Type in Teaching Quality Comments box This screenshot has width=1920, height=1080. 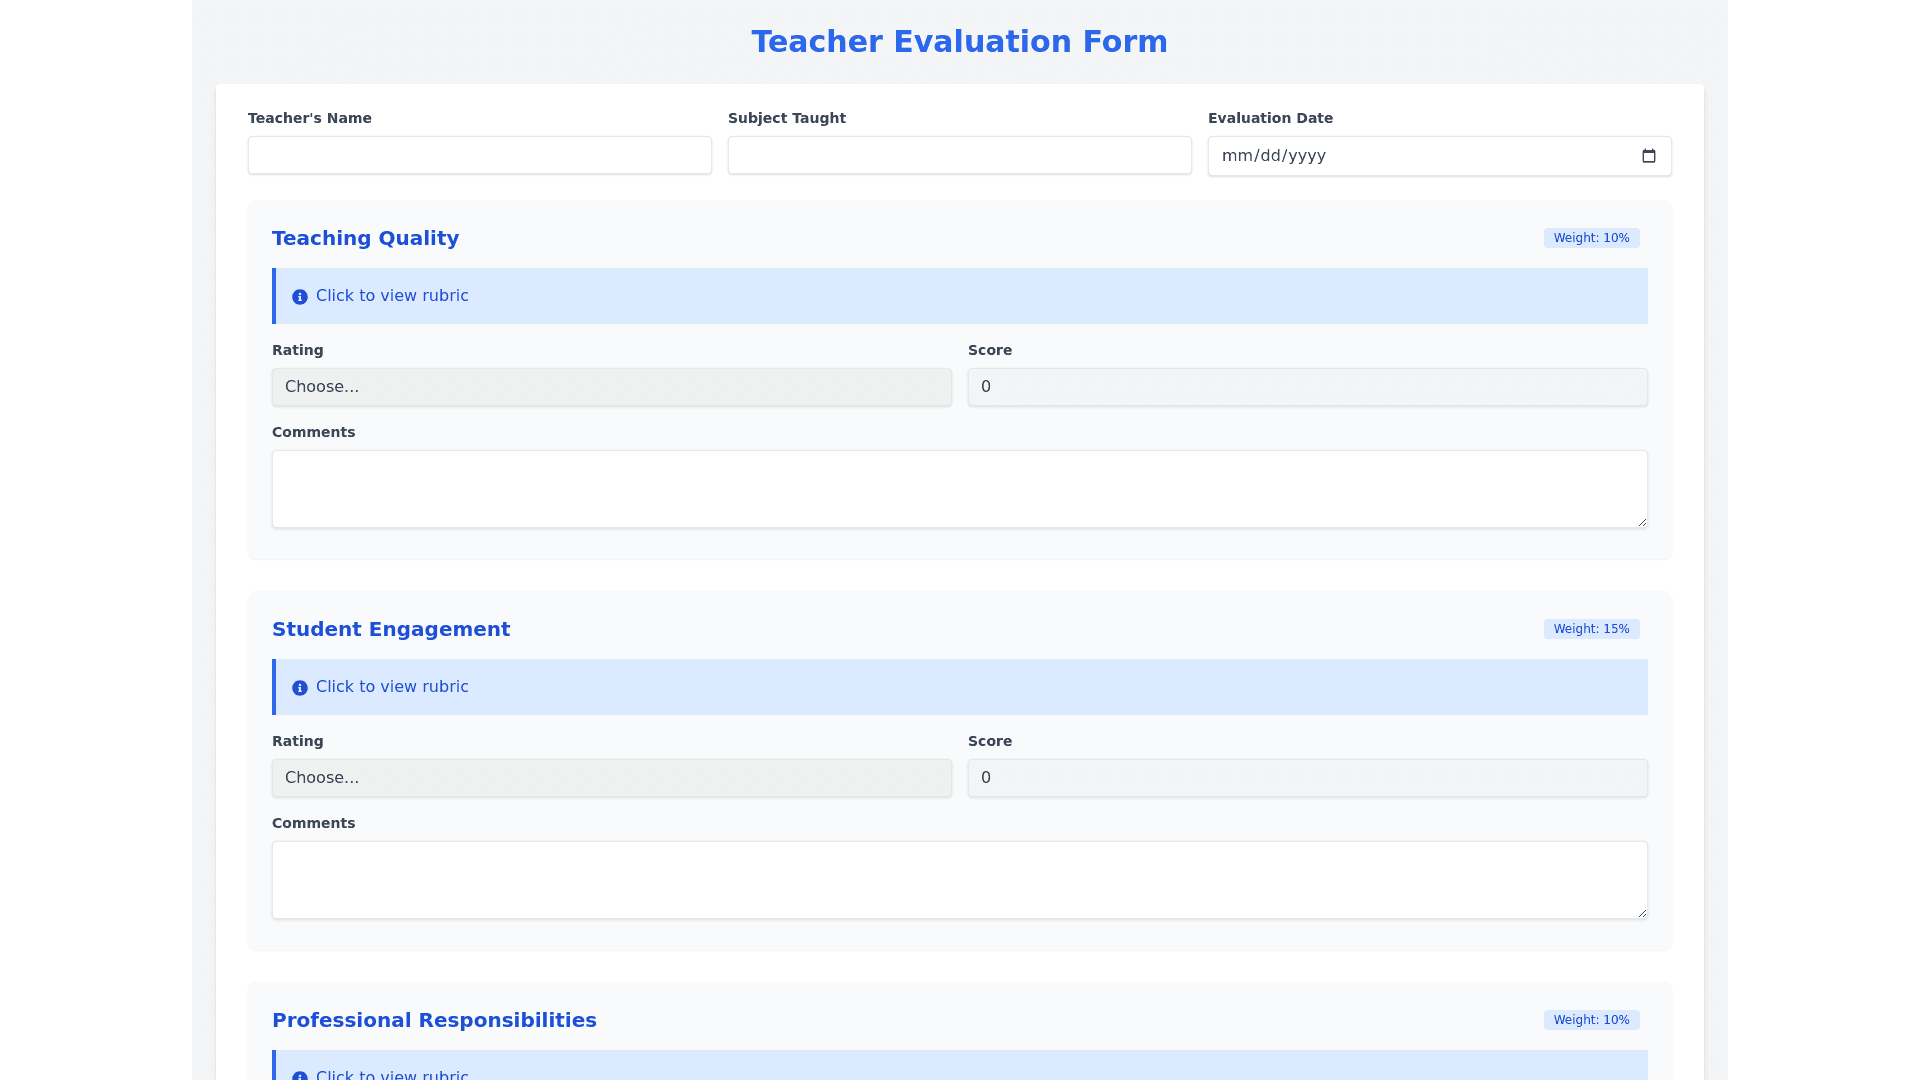click(x=959, y=489)
